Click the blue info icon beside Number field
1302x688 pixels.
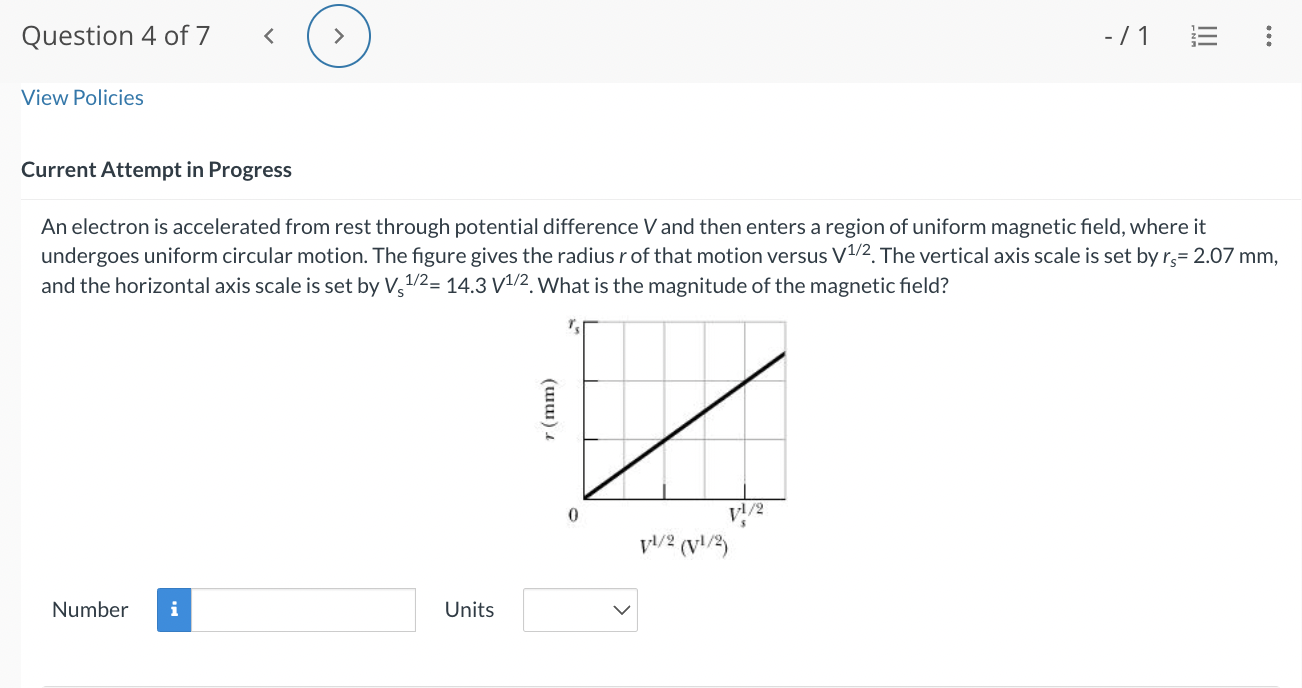pos(172,609)
